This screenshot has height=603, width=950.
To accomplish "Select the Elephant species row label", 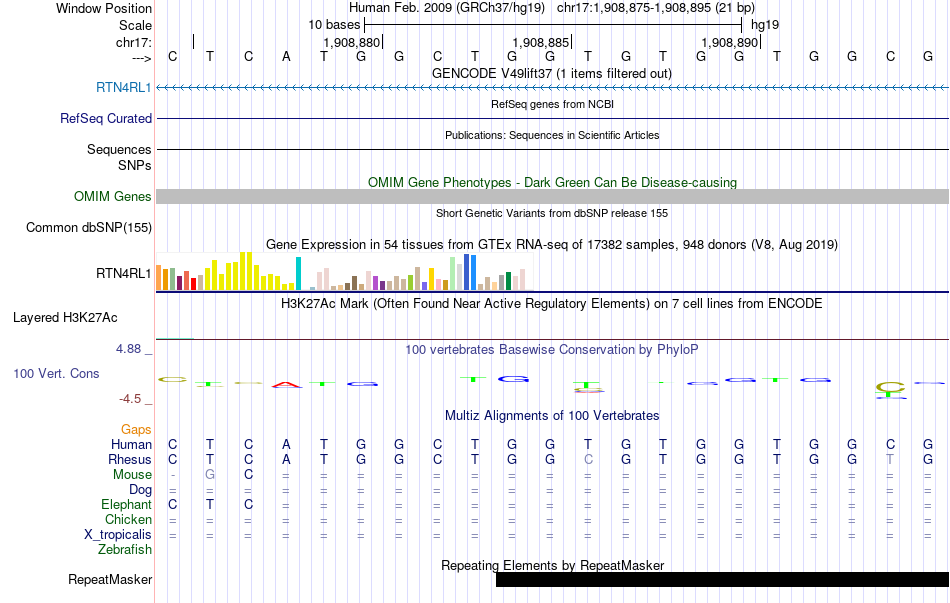I will [126, 505].
